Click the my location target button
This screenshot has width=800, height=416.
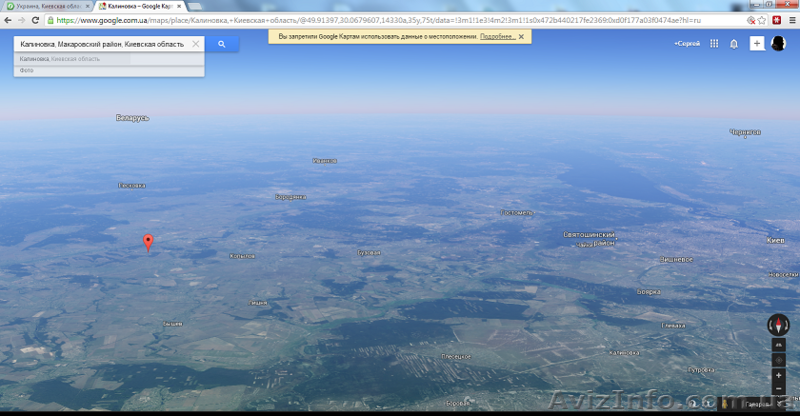(778, 359)
